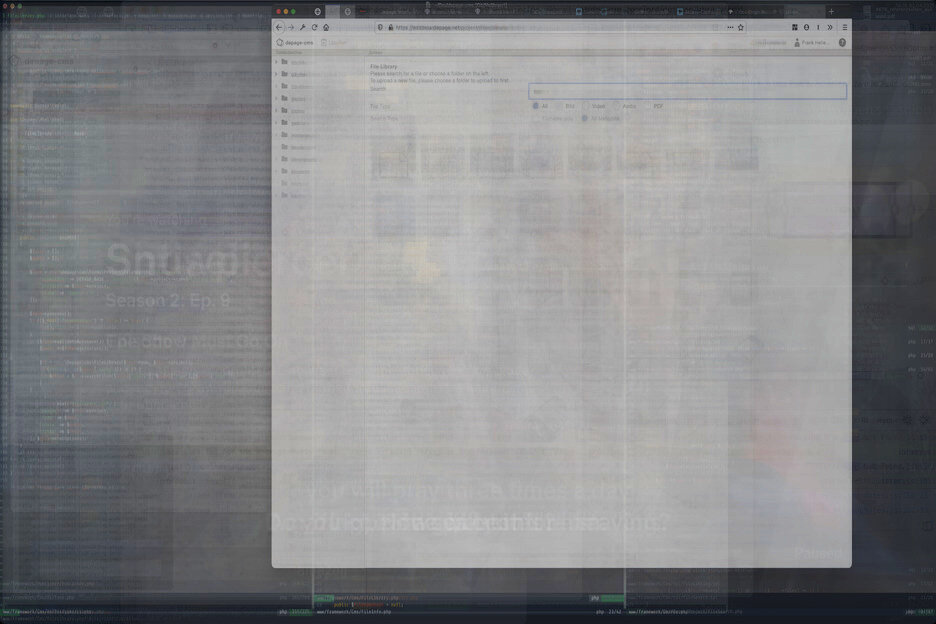The image size is (936, 624).
Task: Bookmark this page with the star
Action: [x=741, y=27]
